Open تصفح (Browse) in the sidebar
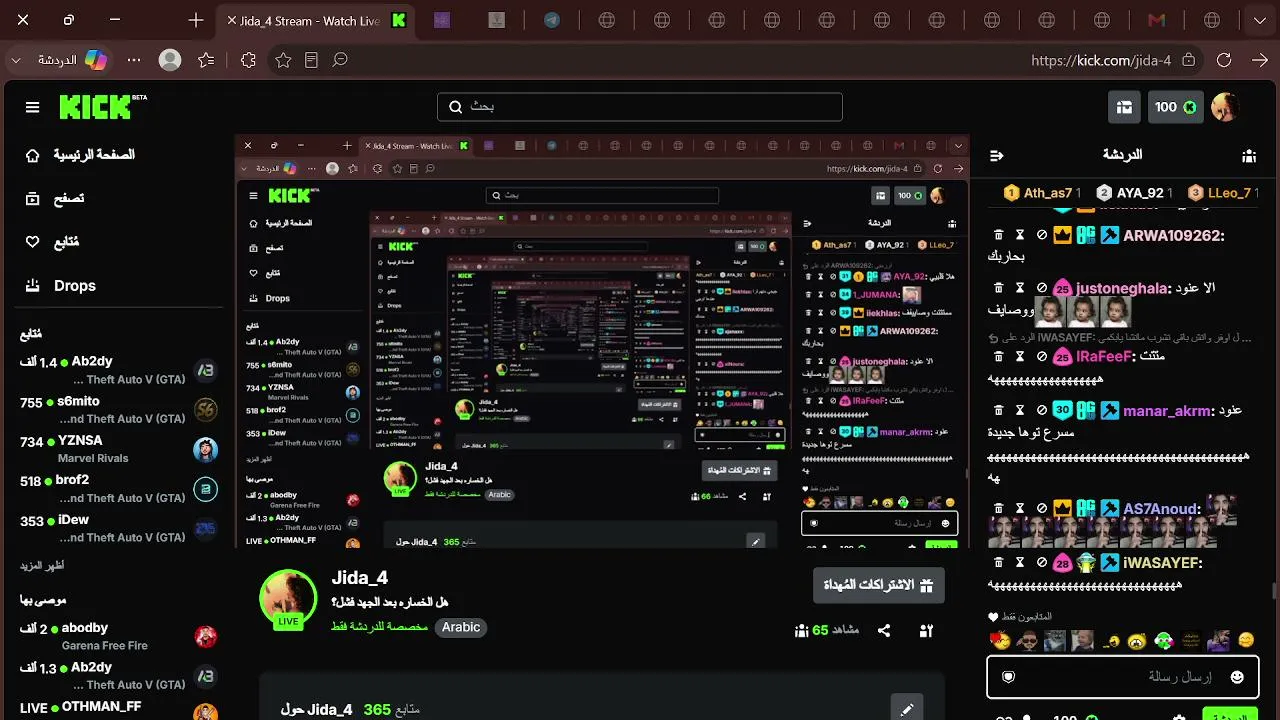 pyautogui.click(x=55, y=198)
